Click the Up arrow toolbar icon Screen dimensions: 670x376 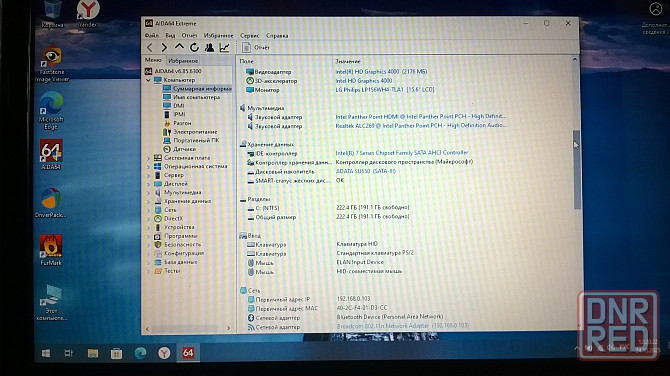[179, 47]
